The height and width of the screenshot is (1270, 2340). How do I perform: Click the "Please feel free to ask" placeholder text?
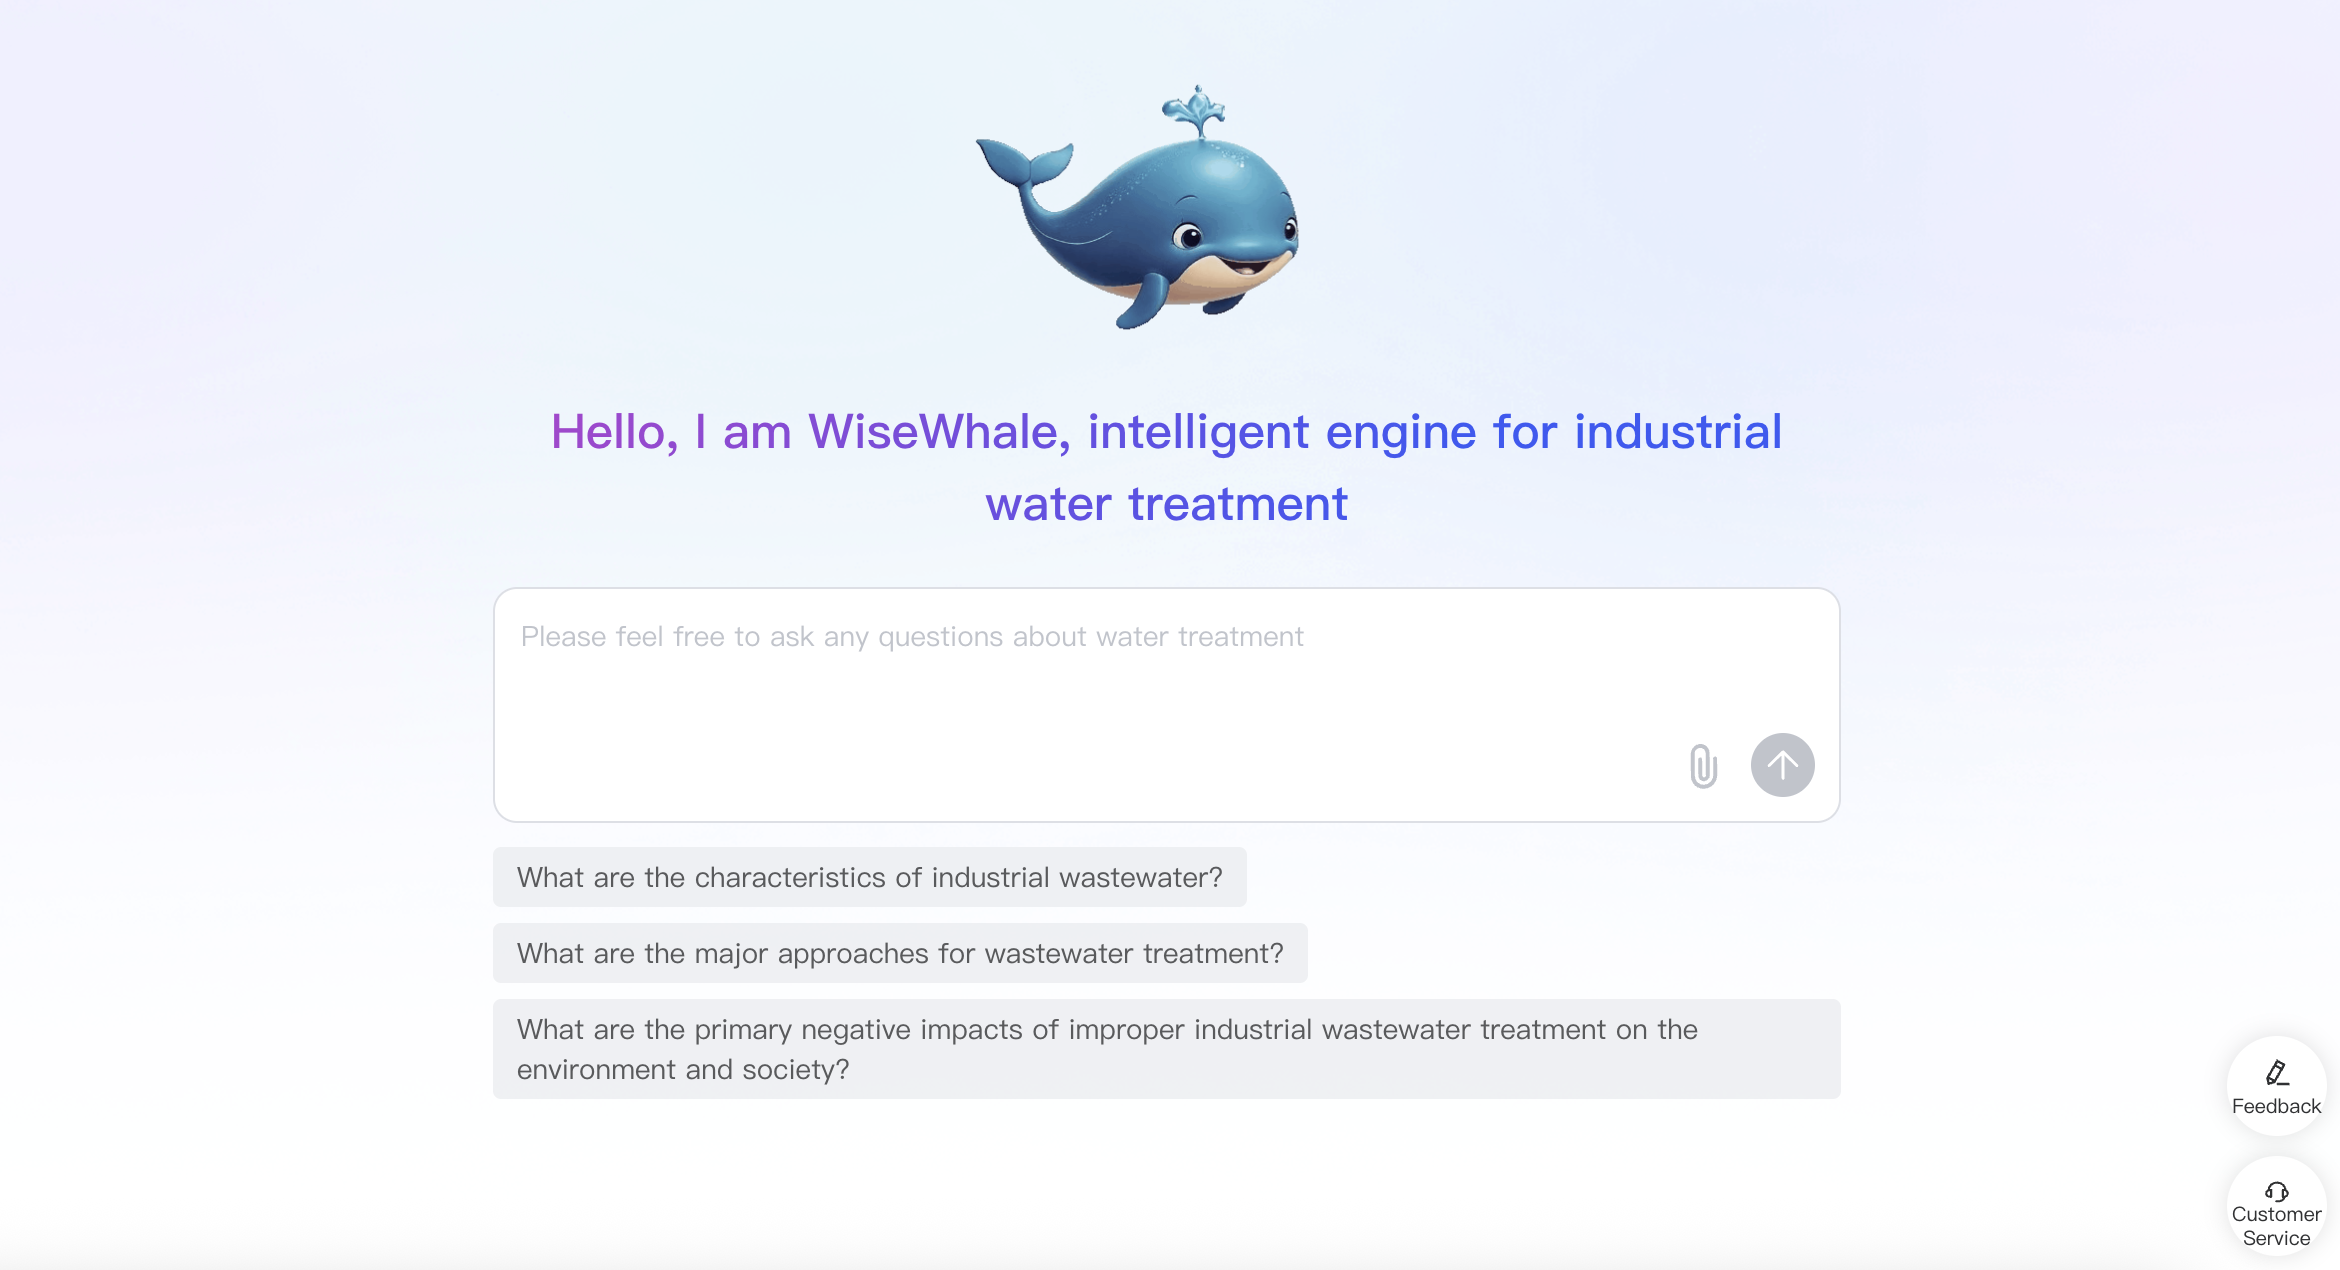[x=911, y=637]
